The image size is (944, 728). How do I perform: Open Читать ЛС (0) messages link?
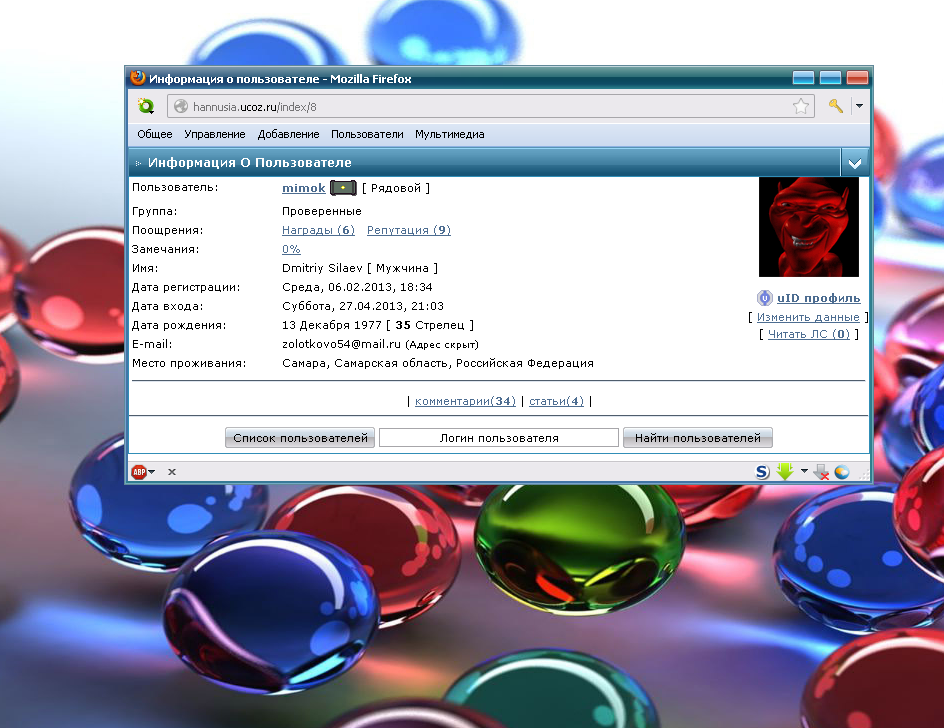(809, 334)
